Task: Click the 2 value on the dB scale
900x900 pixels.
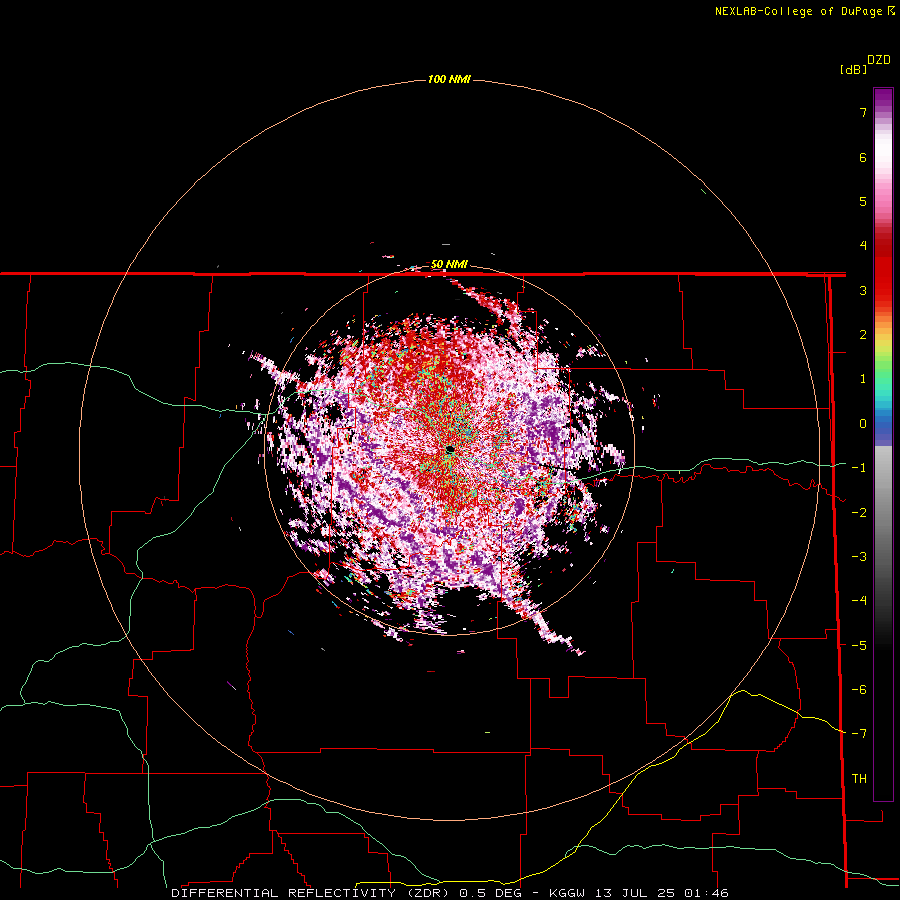Action: (x=863, y=335)
